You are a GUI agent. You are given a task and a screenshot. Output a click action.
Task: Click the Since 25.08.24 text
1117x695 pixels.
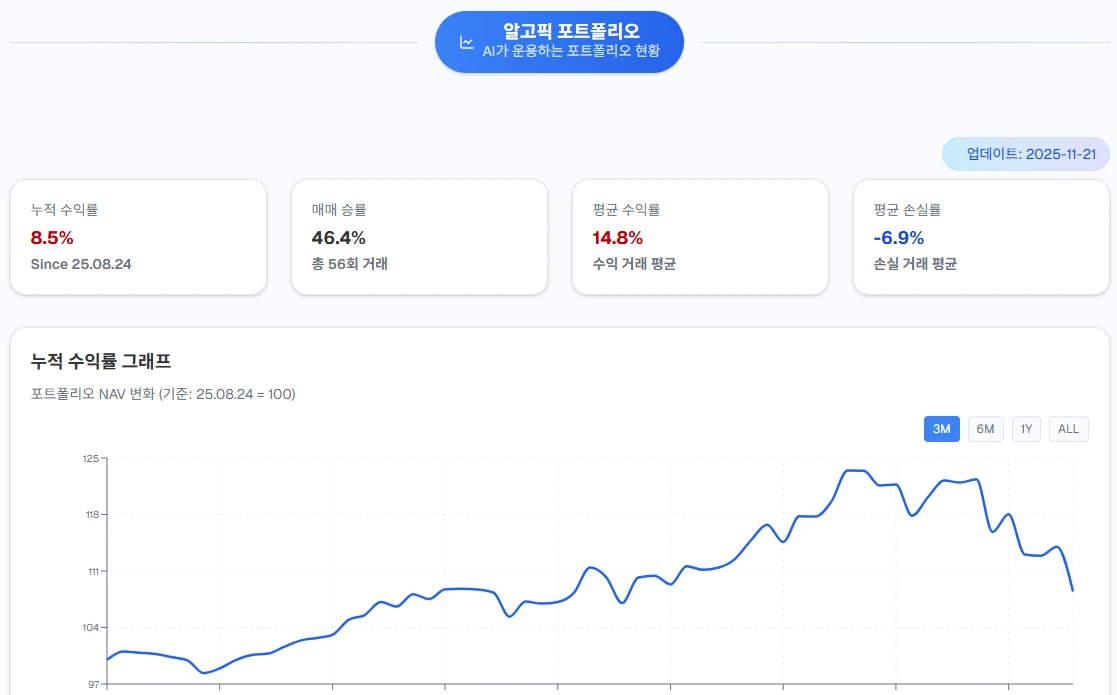tap(81, 264)
